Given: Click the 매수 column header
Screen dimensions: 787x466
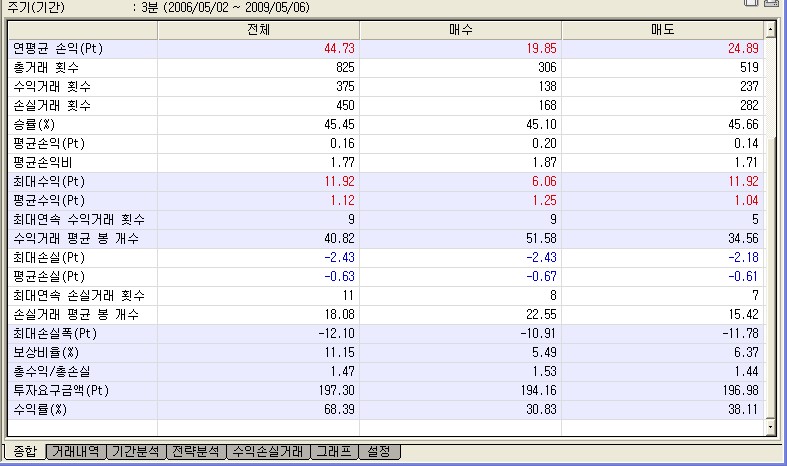Looking at the screenshot, I should (x=459, y=29).
